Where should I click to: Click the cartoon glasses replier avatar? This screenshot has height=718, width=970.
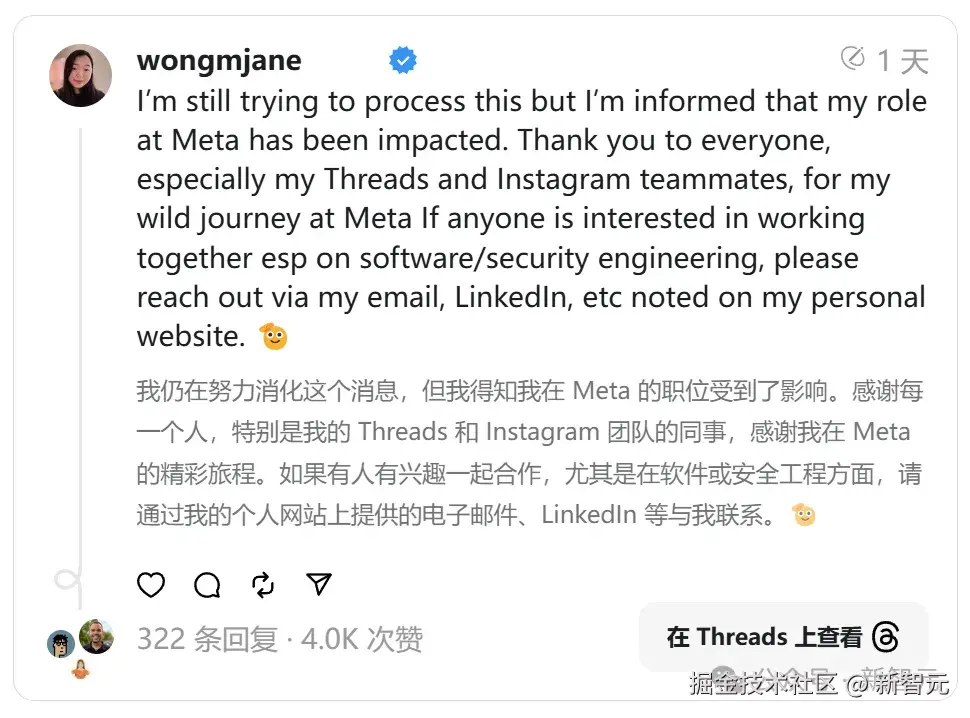click(x=61, y=644)
